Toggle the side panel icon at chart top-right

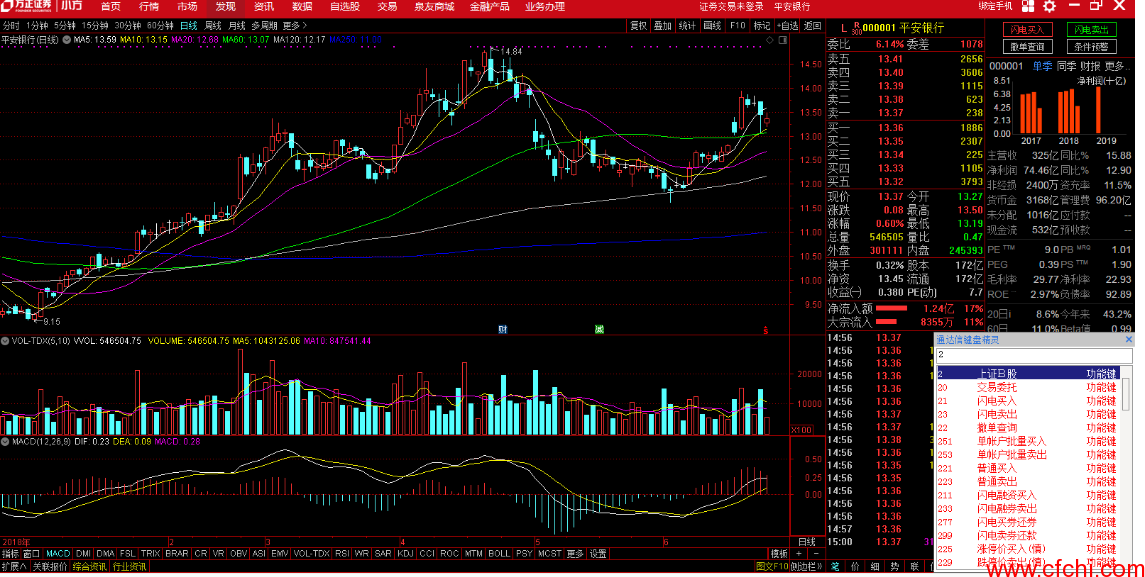pyautogui.click(x=782, y=40)
